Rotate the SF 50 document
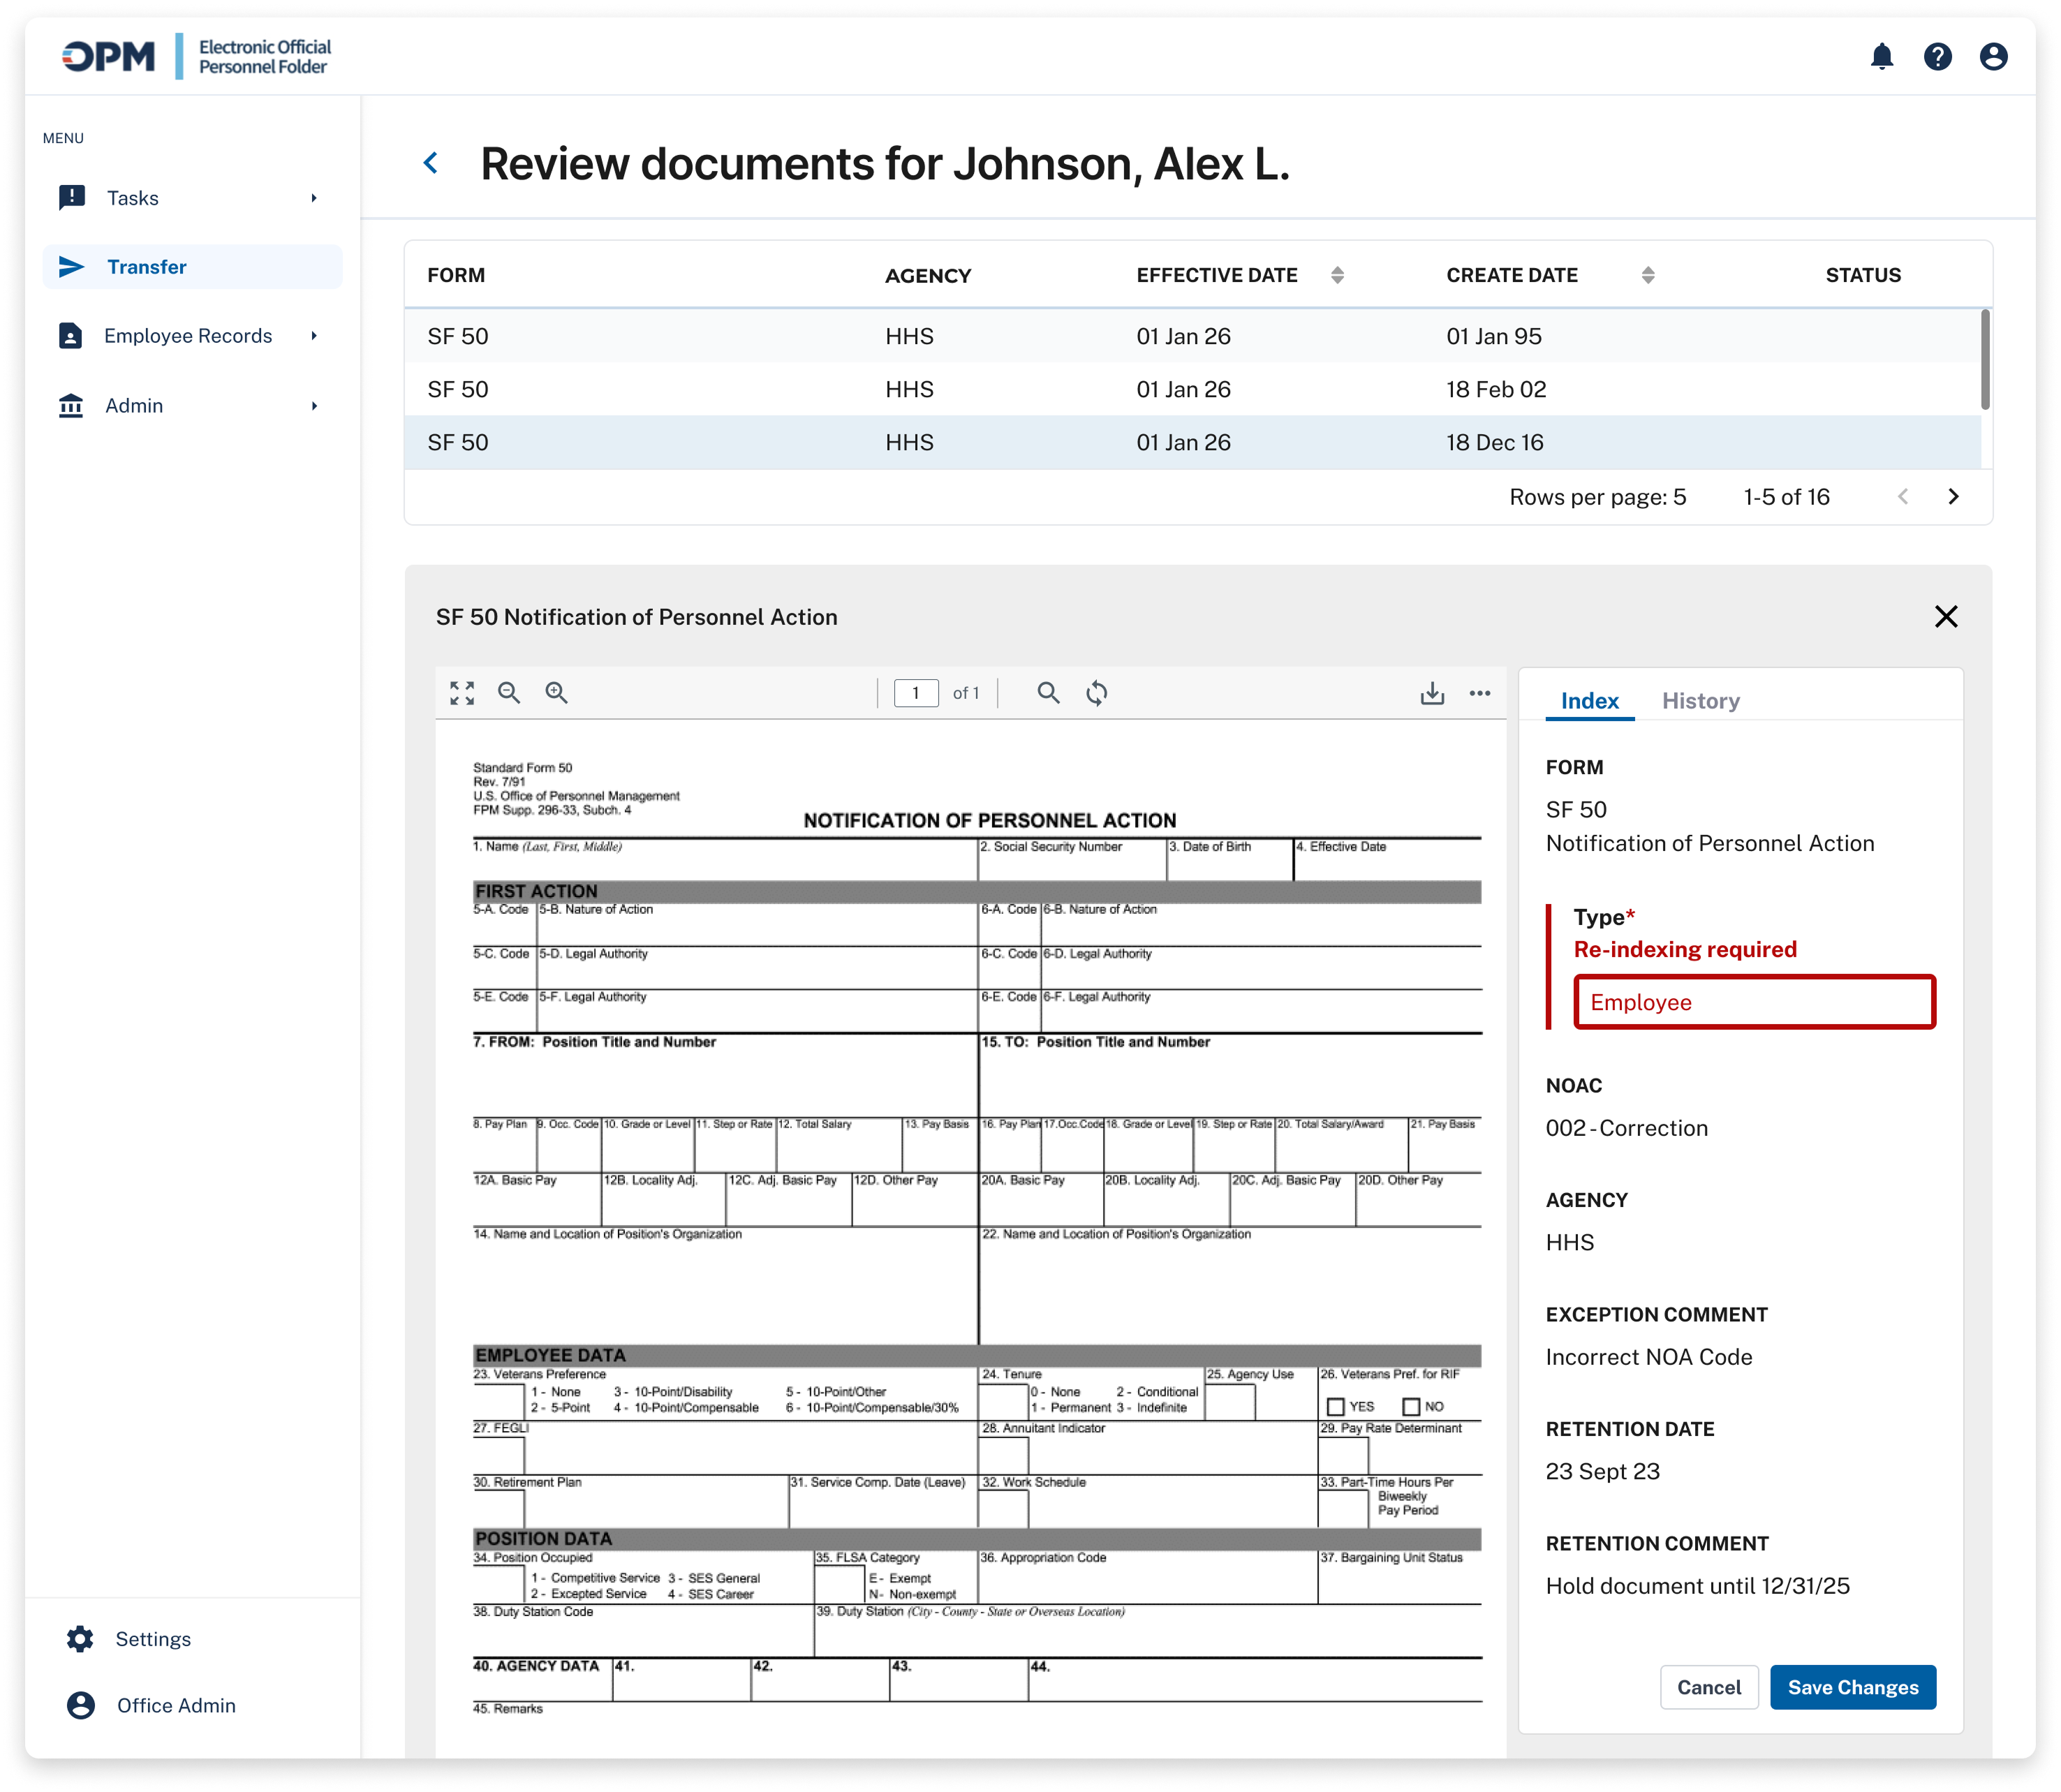 click(x=1097, y=693)
